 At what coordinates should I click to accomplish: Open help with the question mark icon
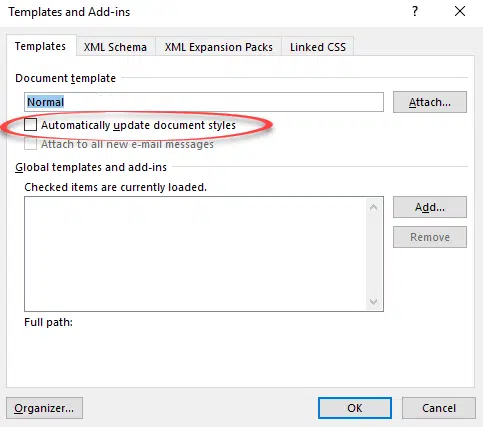coord(415,12)
